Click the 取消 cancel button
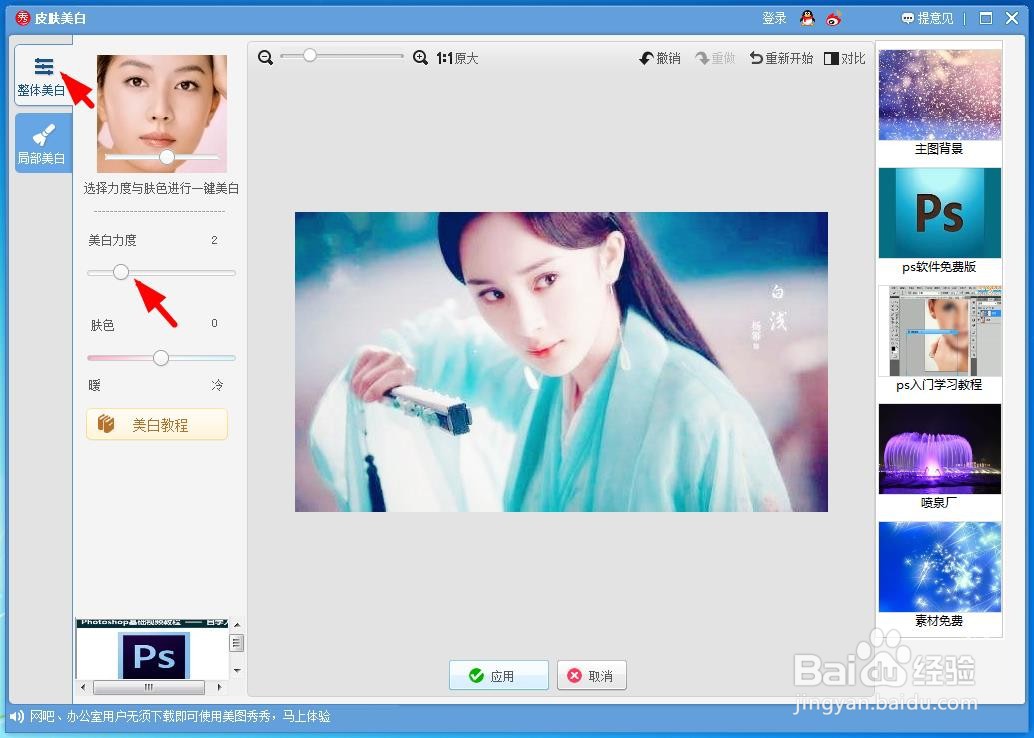This screenshot has height=738, width=1034. pyautogui.click(x=592, y=675)
